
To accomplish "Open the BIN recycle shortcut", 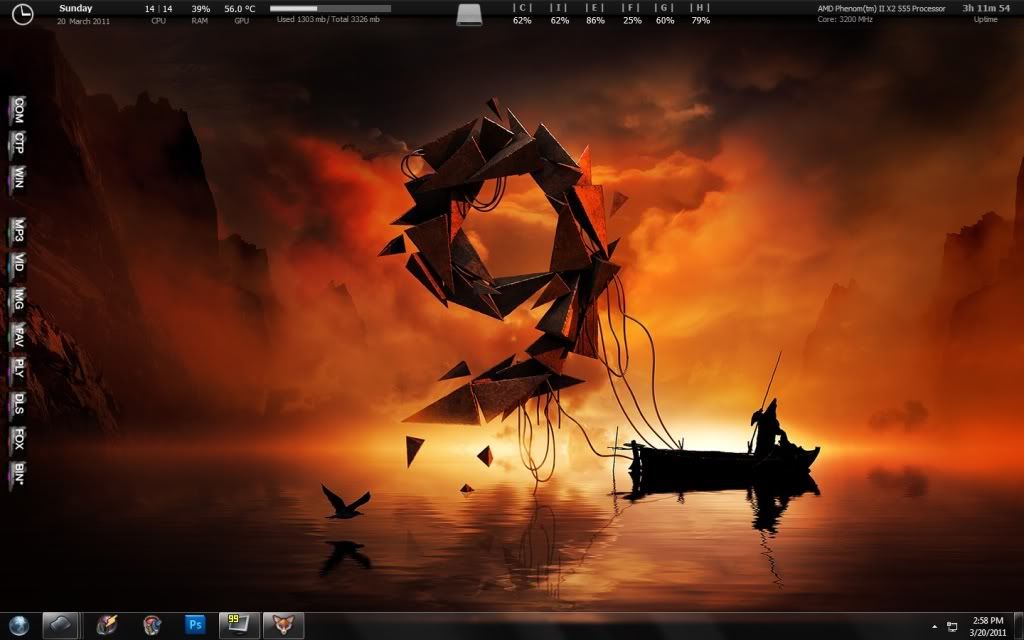I will click(x=18, y=473).
